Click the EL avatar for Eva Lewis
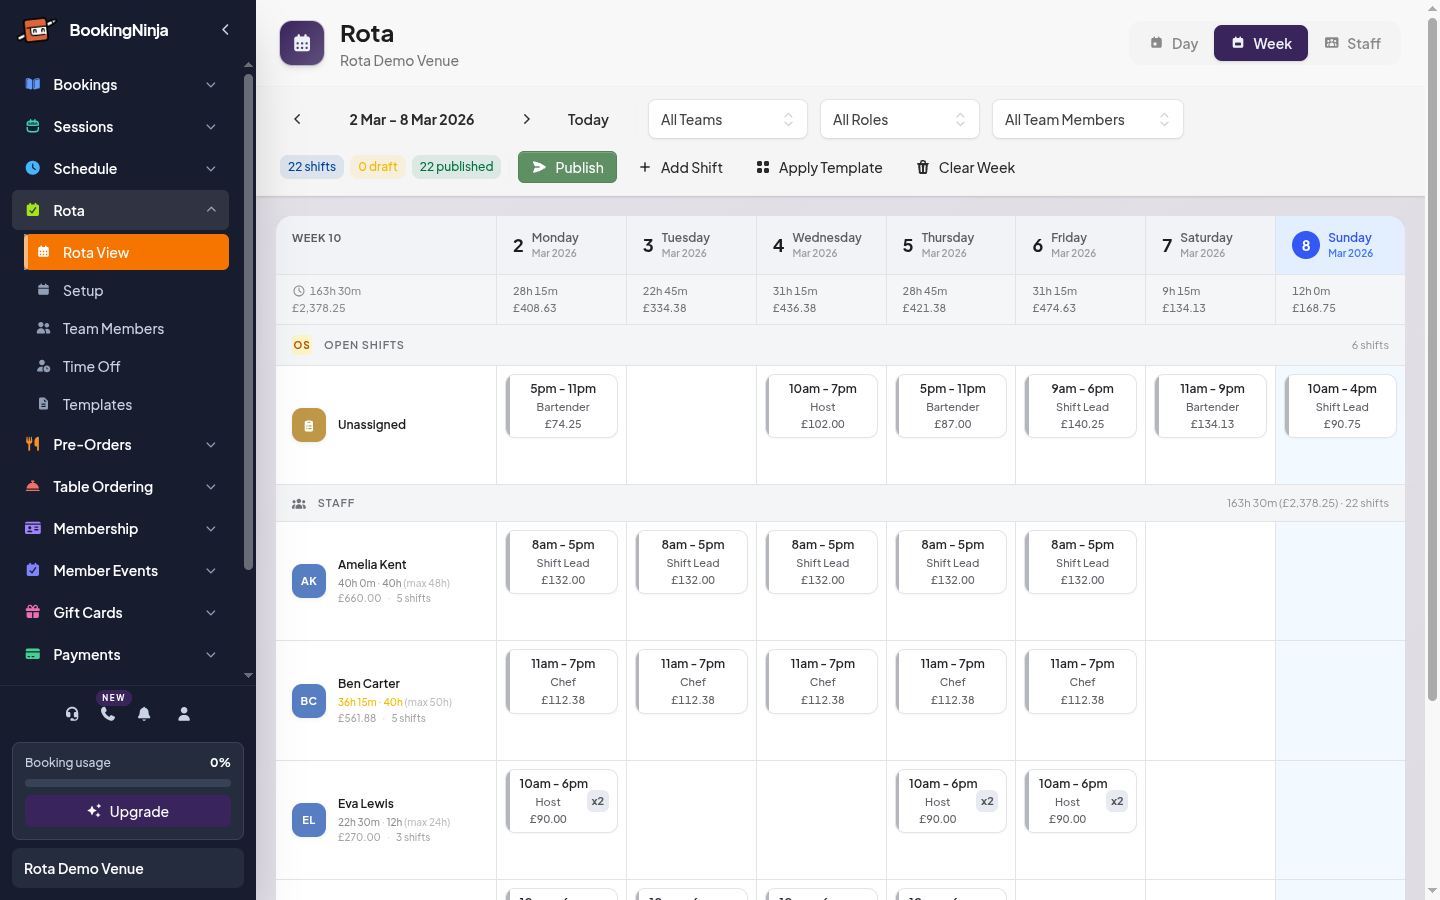Screen dimensions: 1440x900 coord(309,820)
